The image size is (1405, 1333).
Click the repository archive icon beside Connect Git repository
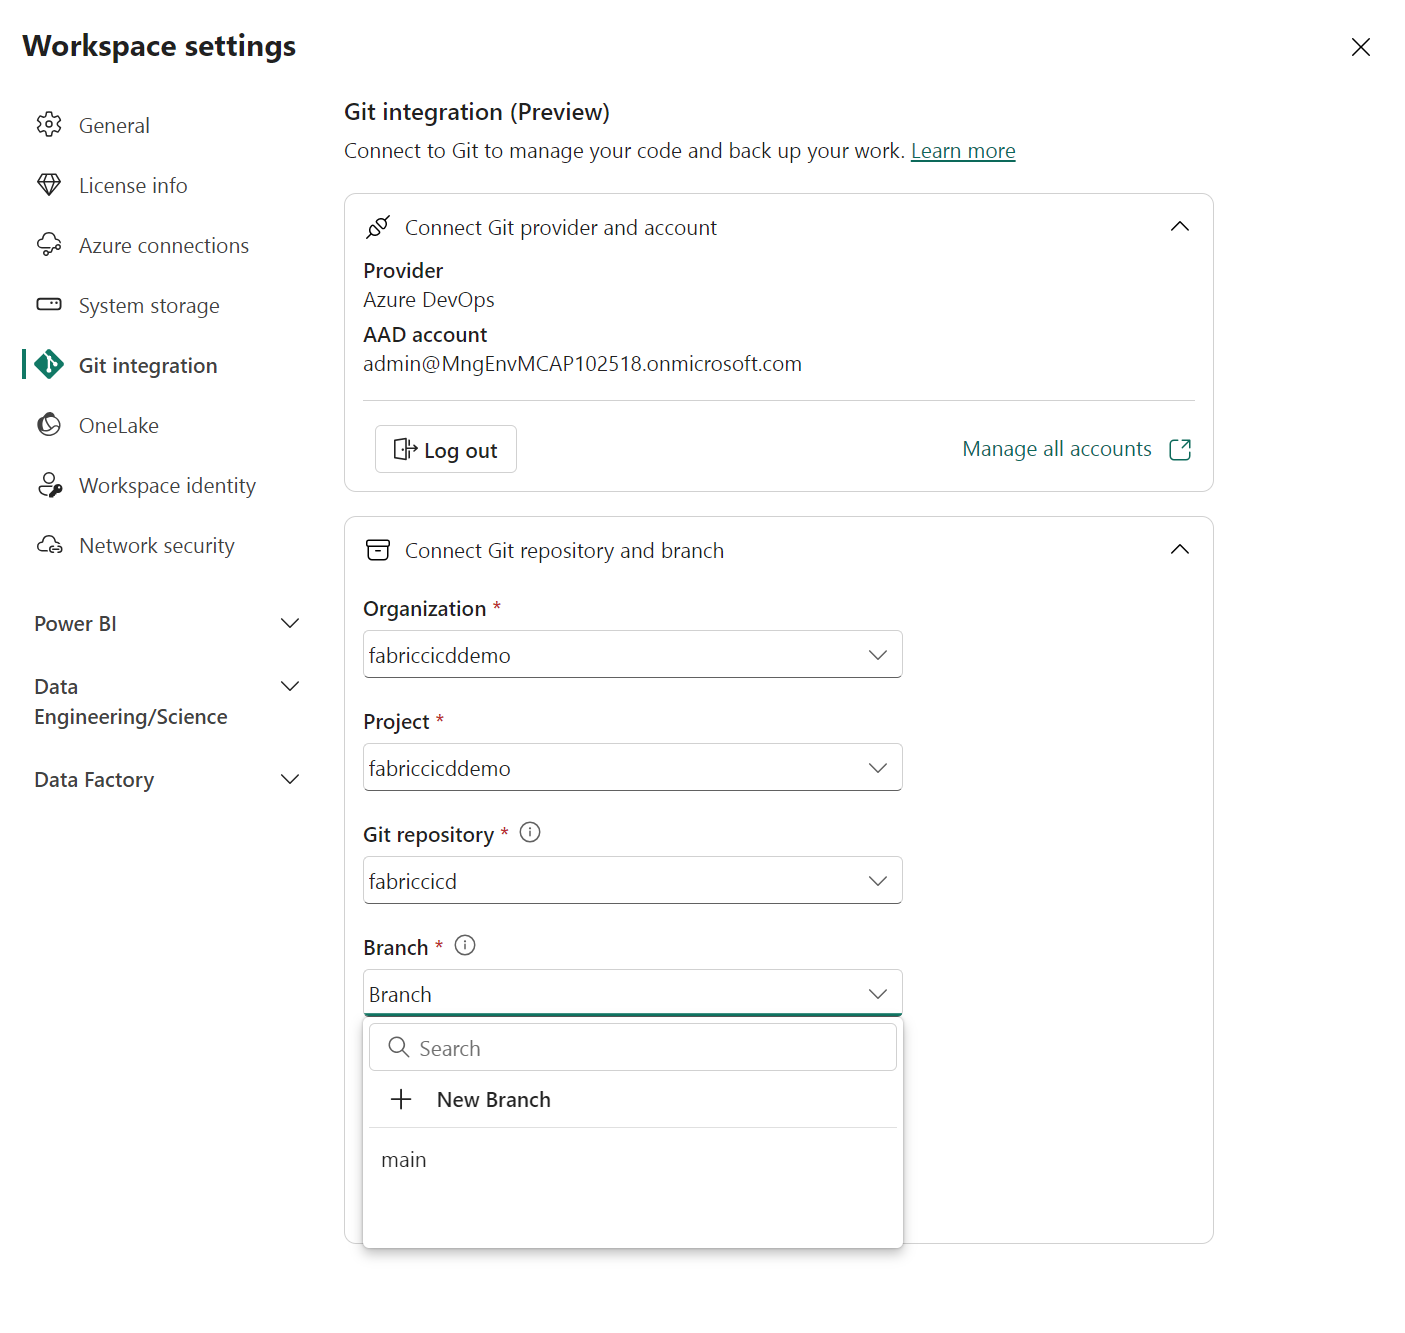pos(378,550)
